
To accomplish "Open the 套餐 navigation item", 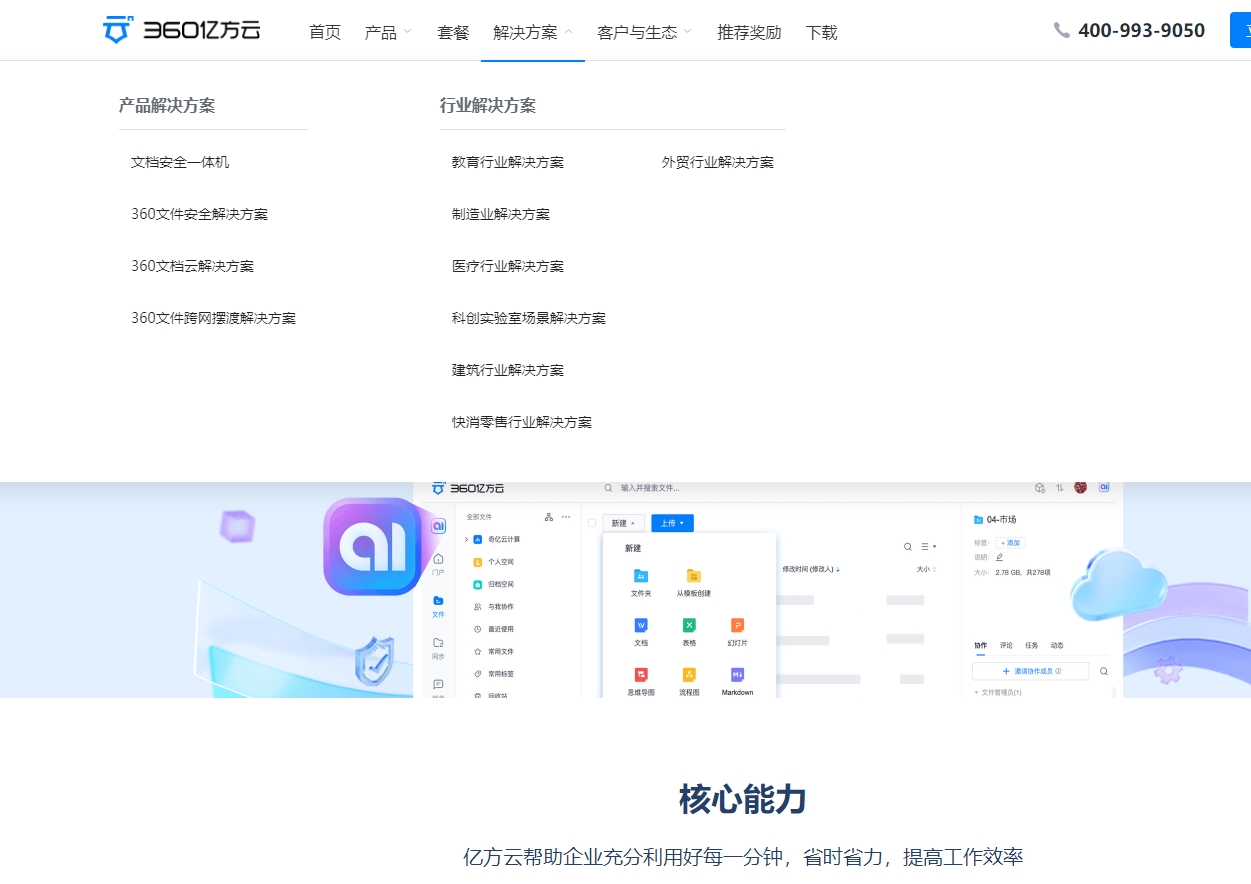I will [x=453, y=32].
